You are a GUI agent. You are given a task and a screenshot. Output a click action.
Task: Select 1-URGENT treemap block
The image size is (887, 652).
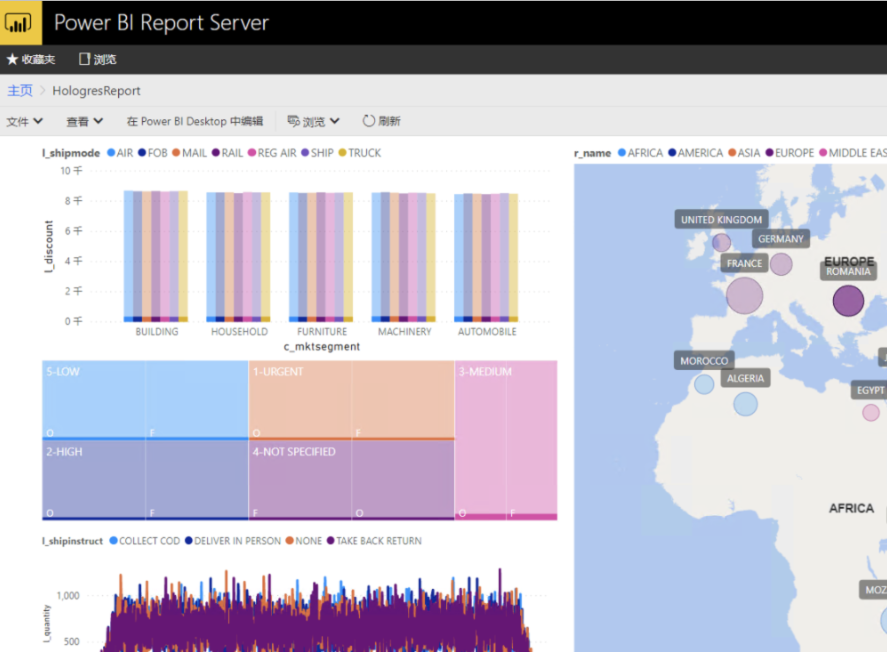point(351,400)
